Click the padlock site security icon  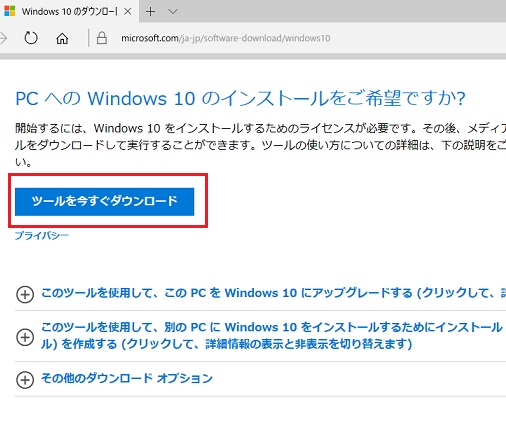pyautogui.click(x=102, y=38)
